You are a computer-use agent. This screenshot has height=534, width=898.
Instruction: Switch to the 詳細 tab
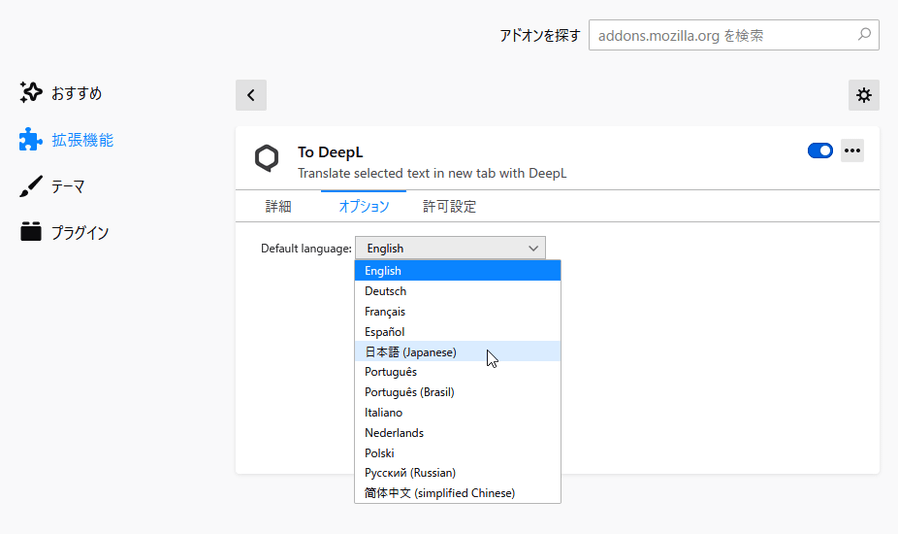click(x=278, y=206)
